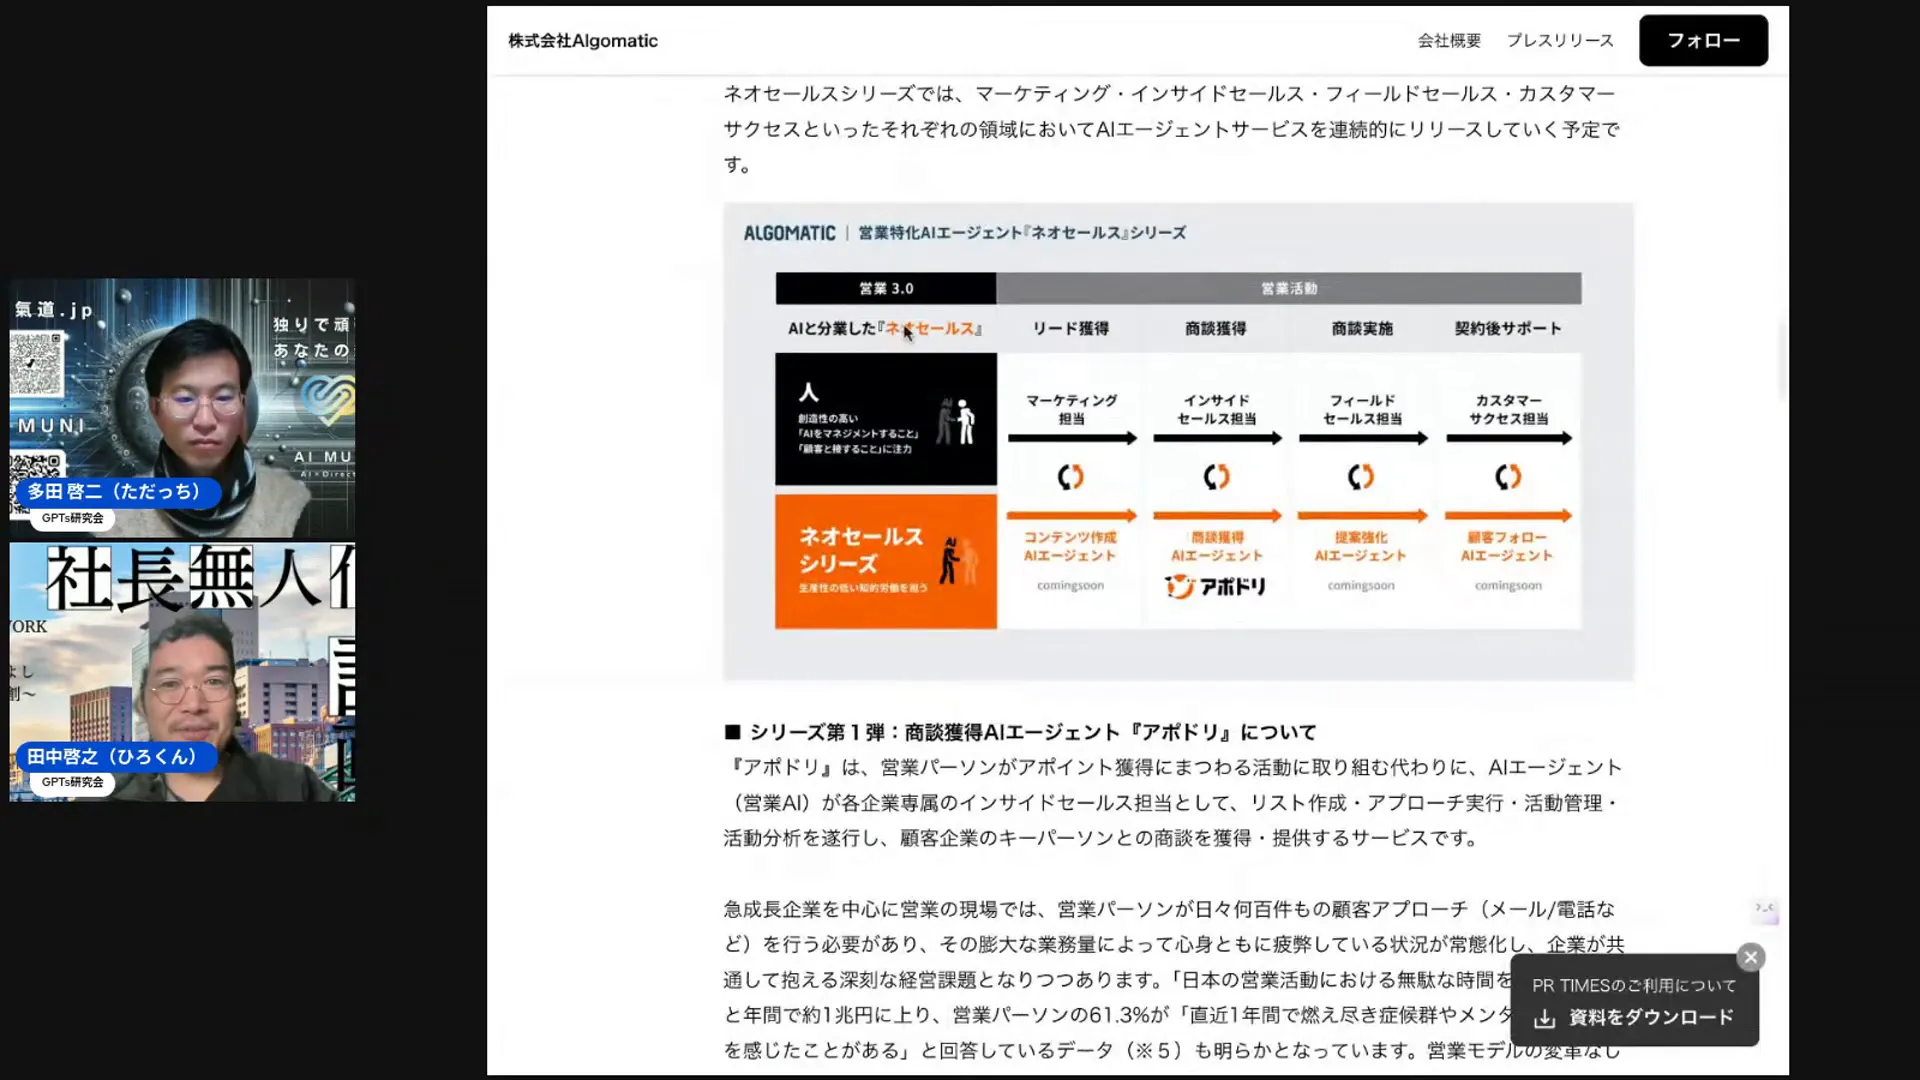Click GPTs研究会 badge under 田中啓之
1920x1080 pixels.
(x=72, y=782)
